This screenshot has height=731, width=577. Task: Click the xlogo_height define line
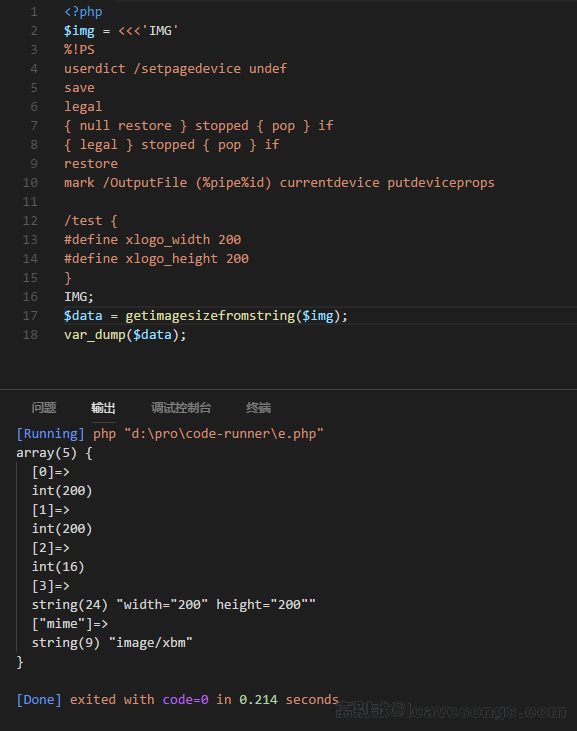coord(156,259)
